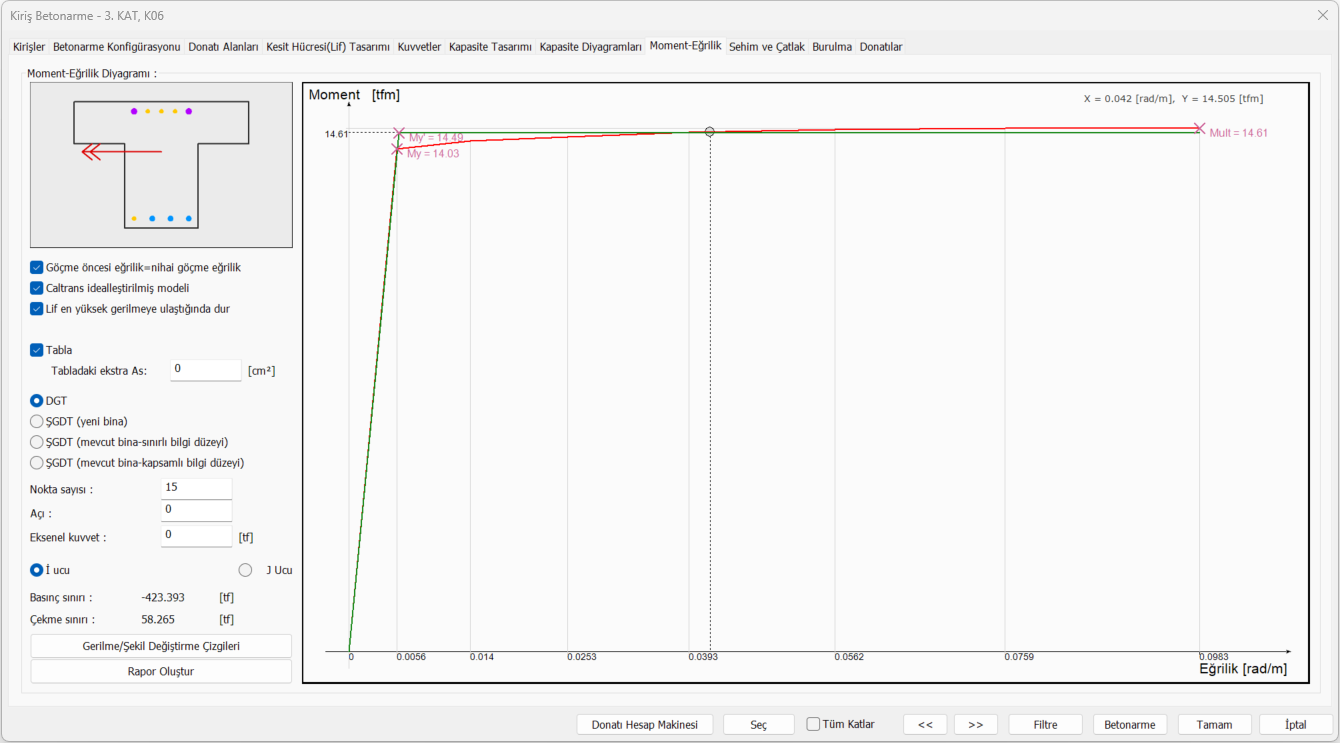
Task: Toggle Lif en yüksek gerilmeye ulaştığında dur
Action: (37, 309)
